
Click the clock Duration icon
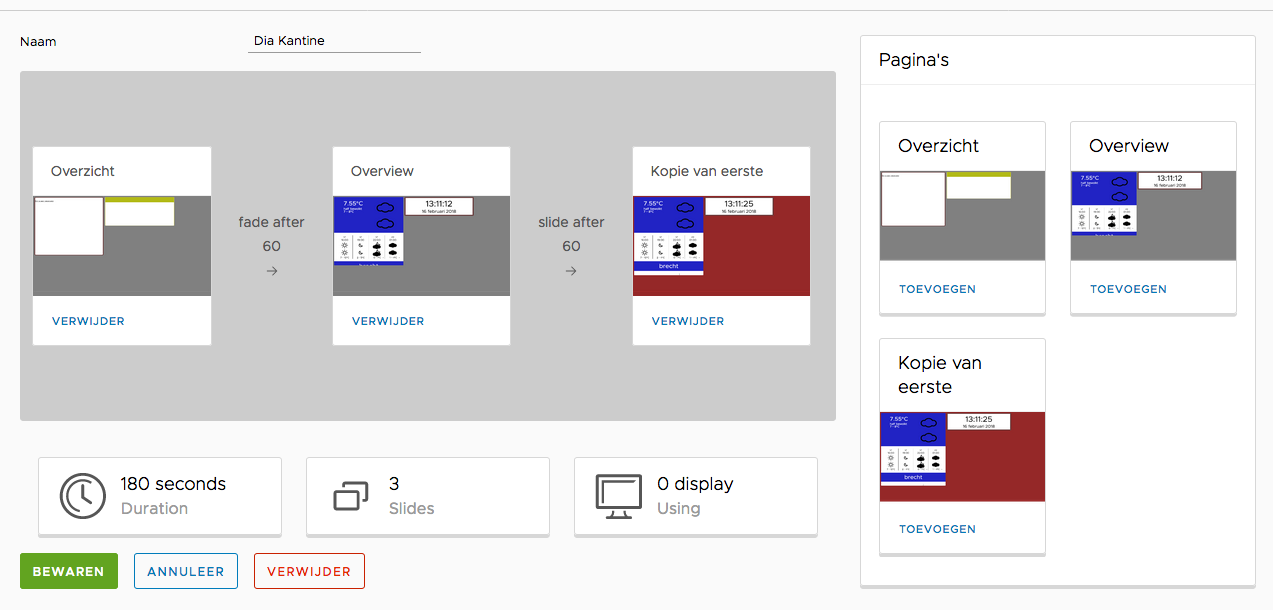click(x=83, y=496)
